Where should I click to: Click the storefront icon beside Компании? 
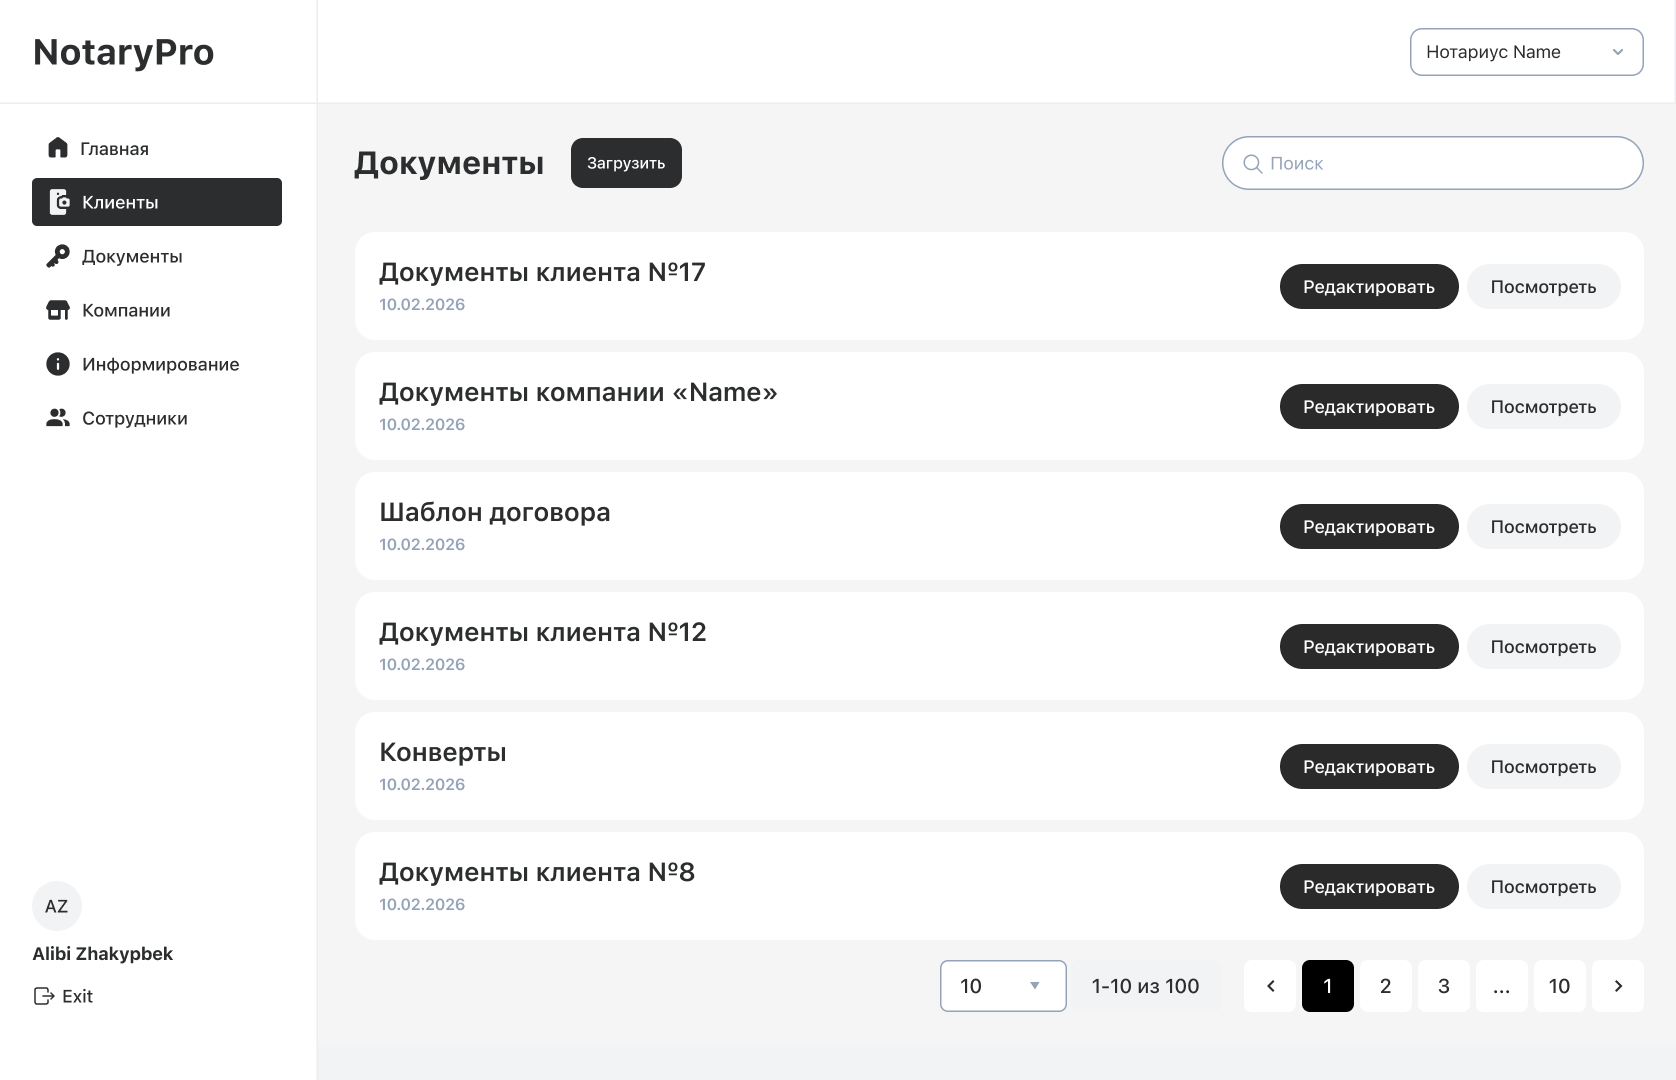(58, 310)
